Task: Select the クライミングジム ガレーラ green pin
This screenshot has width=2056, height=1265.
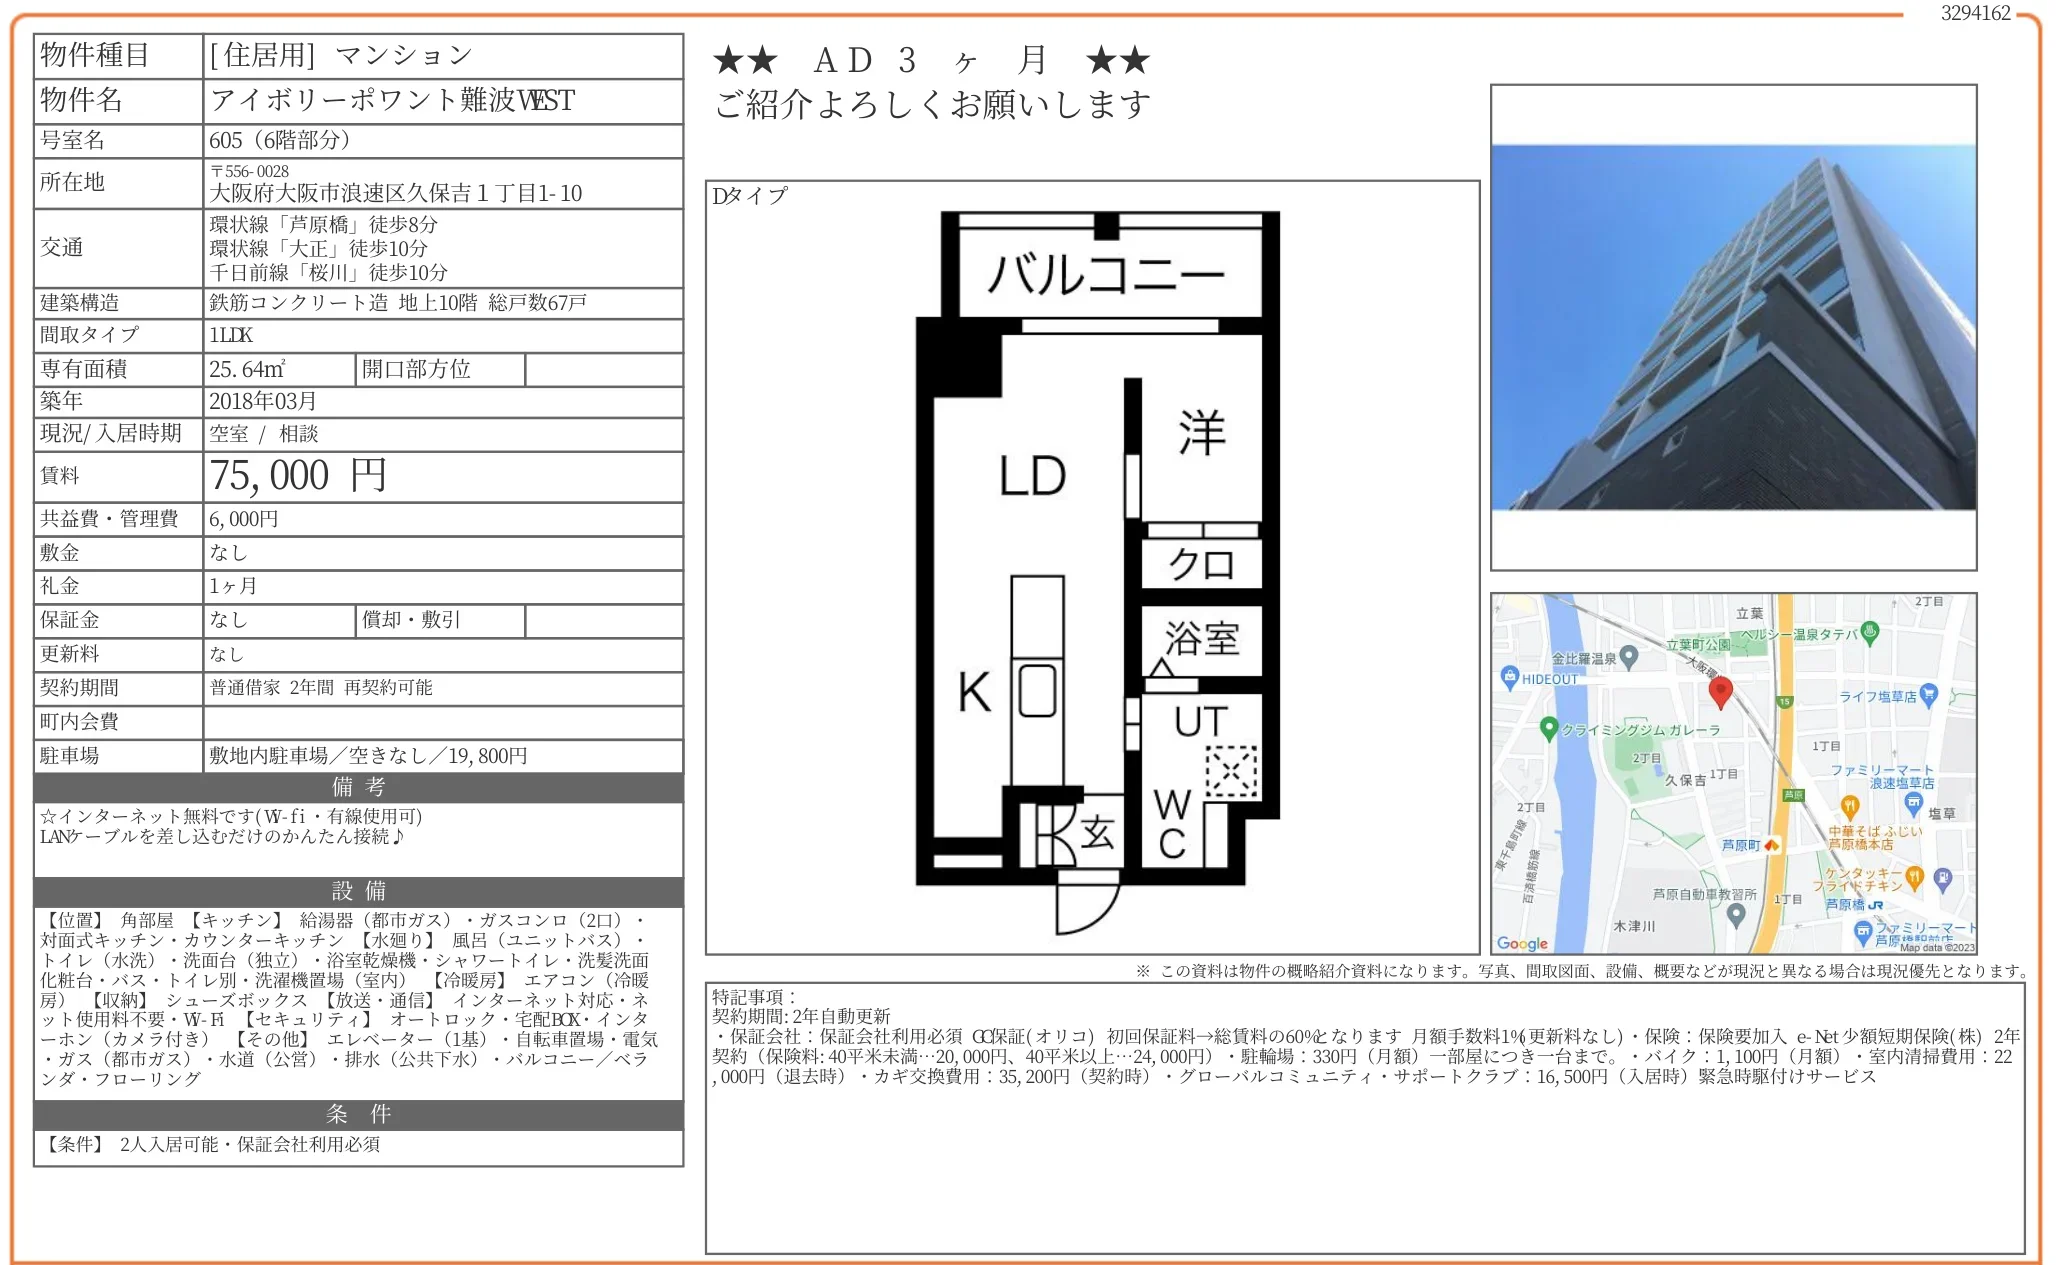Action: coord(1549,729)
